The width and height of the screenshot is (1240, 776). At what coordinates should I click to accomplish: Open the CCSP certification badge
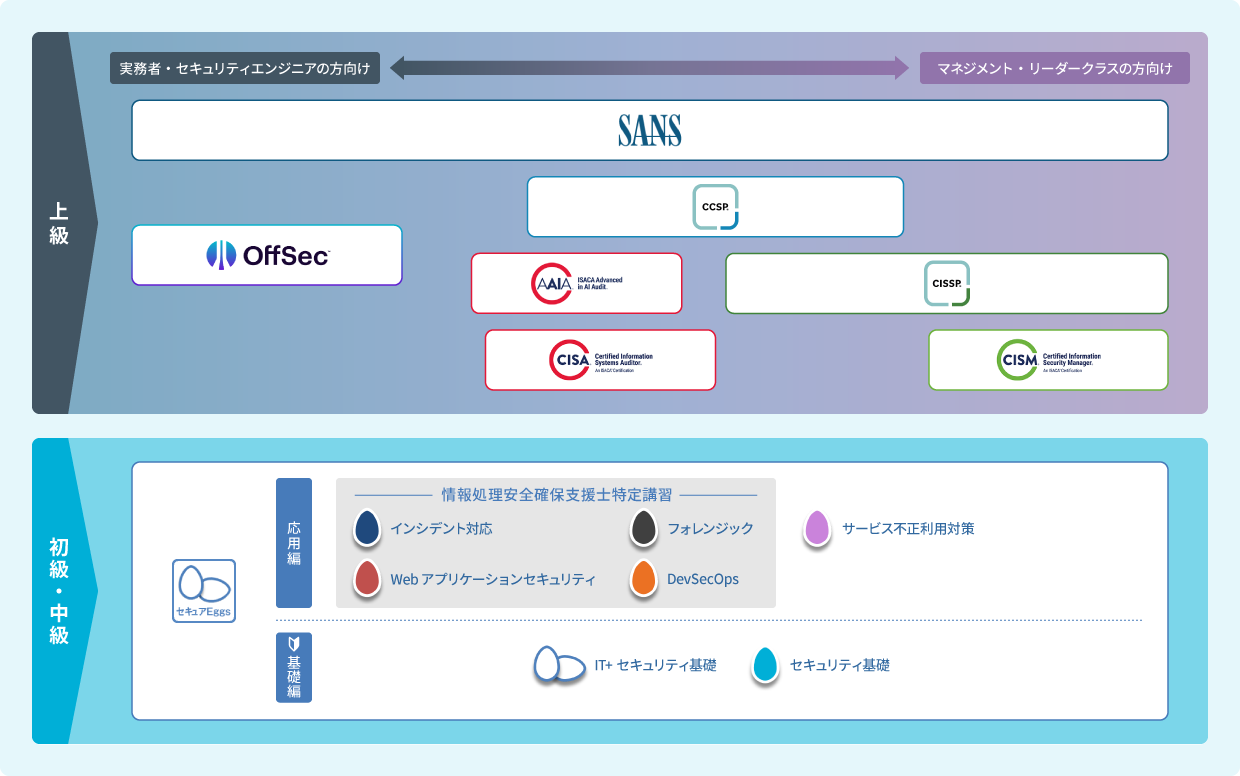(715, 207)
